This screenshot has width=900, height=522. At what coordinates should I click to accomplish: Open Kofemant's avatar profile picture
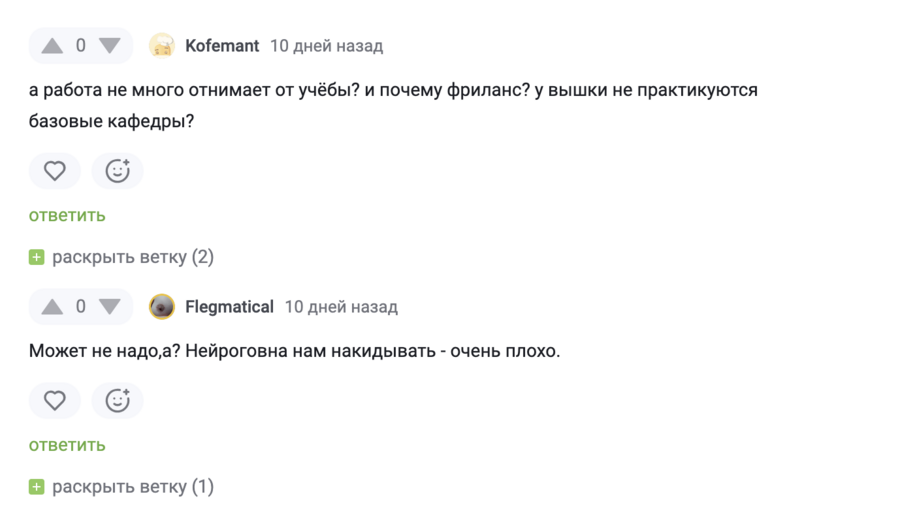coord(162,46)
